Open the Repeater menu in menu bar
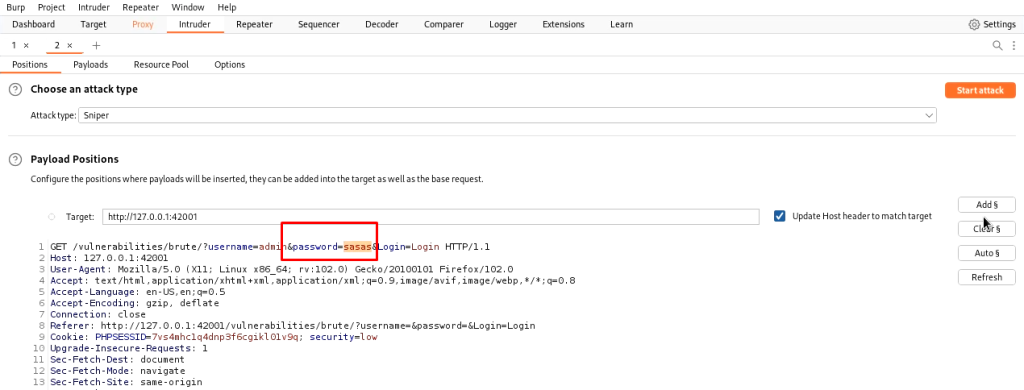Viewport: 1024px width, 390px height. point(140,7)
